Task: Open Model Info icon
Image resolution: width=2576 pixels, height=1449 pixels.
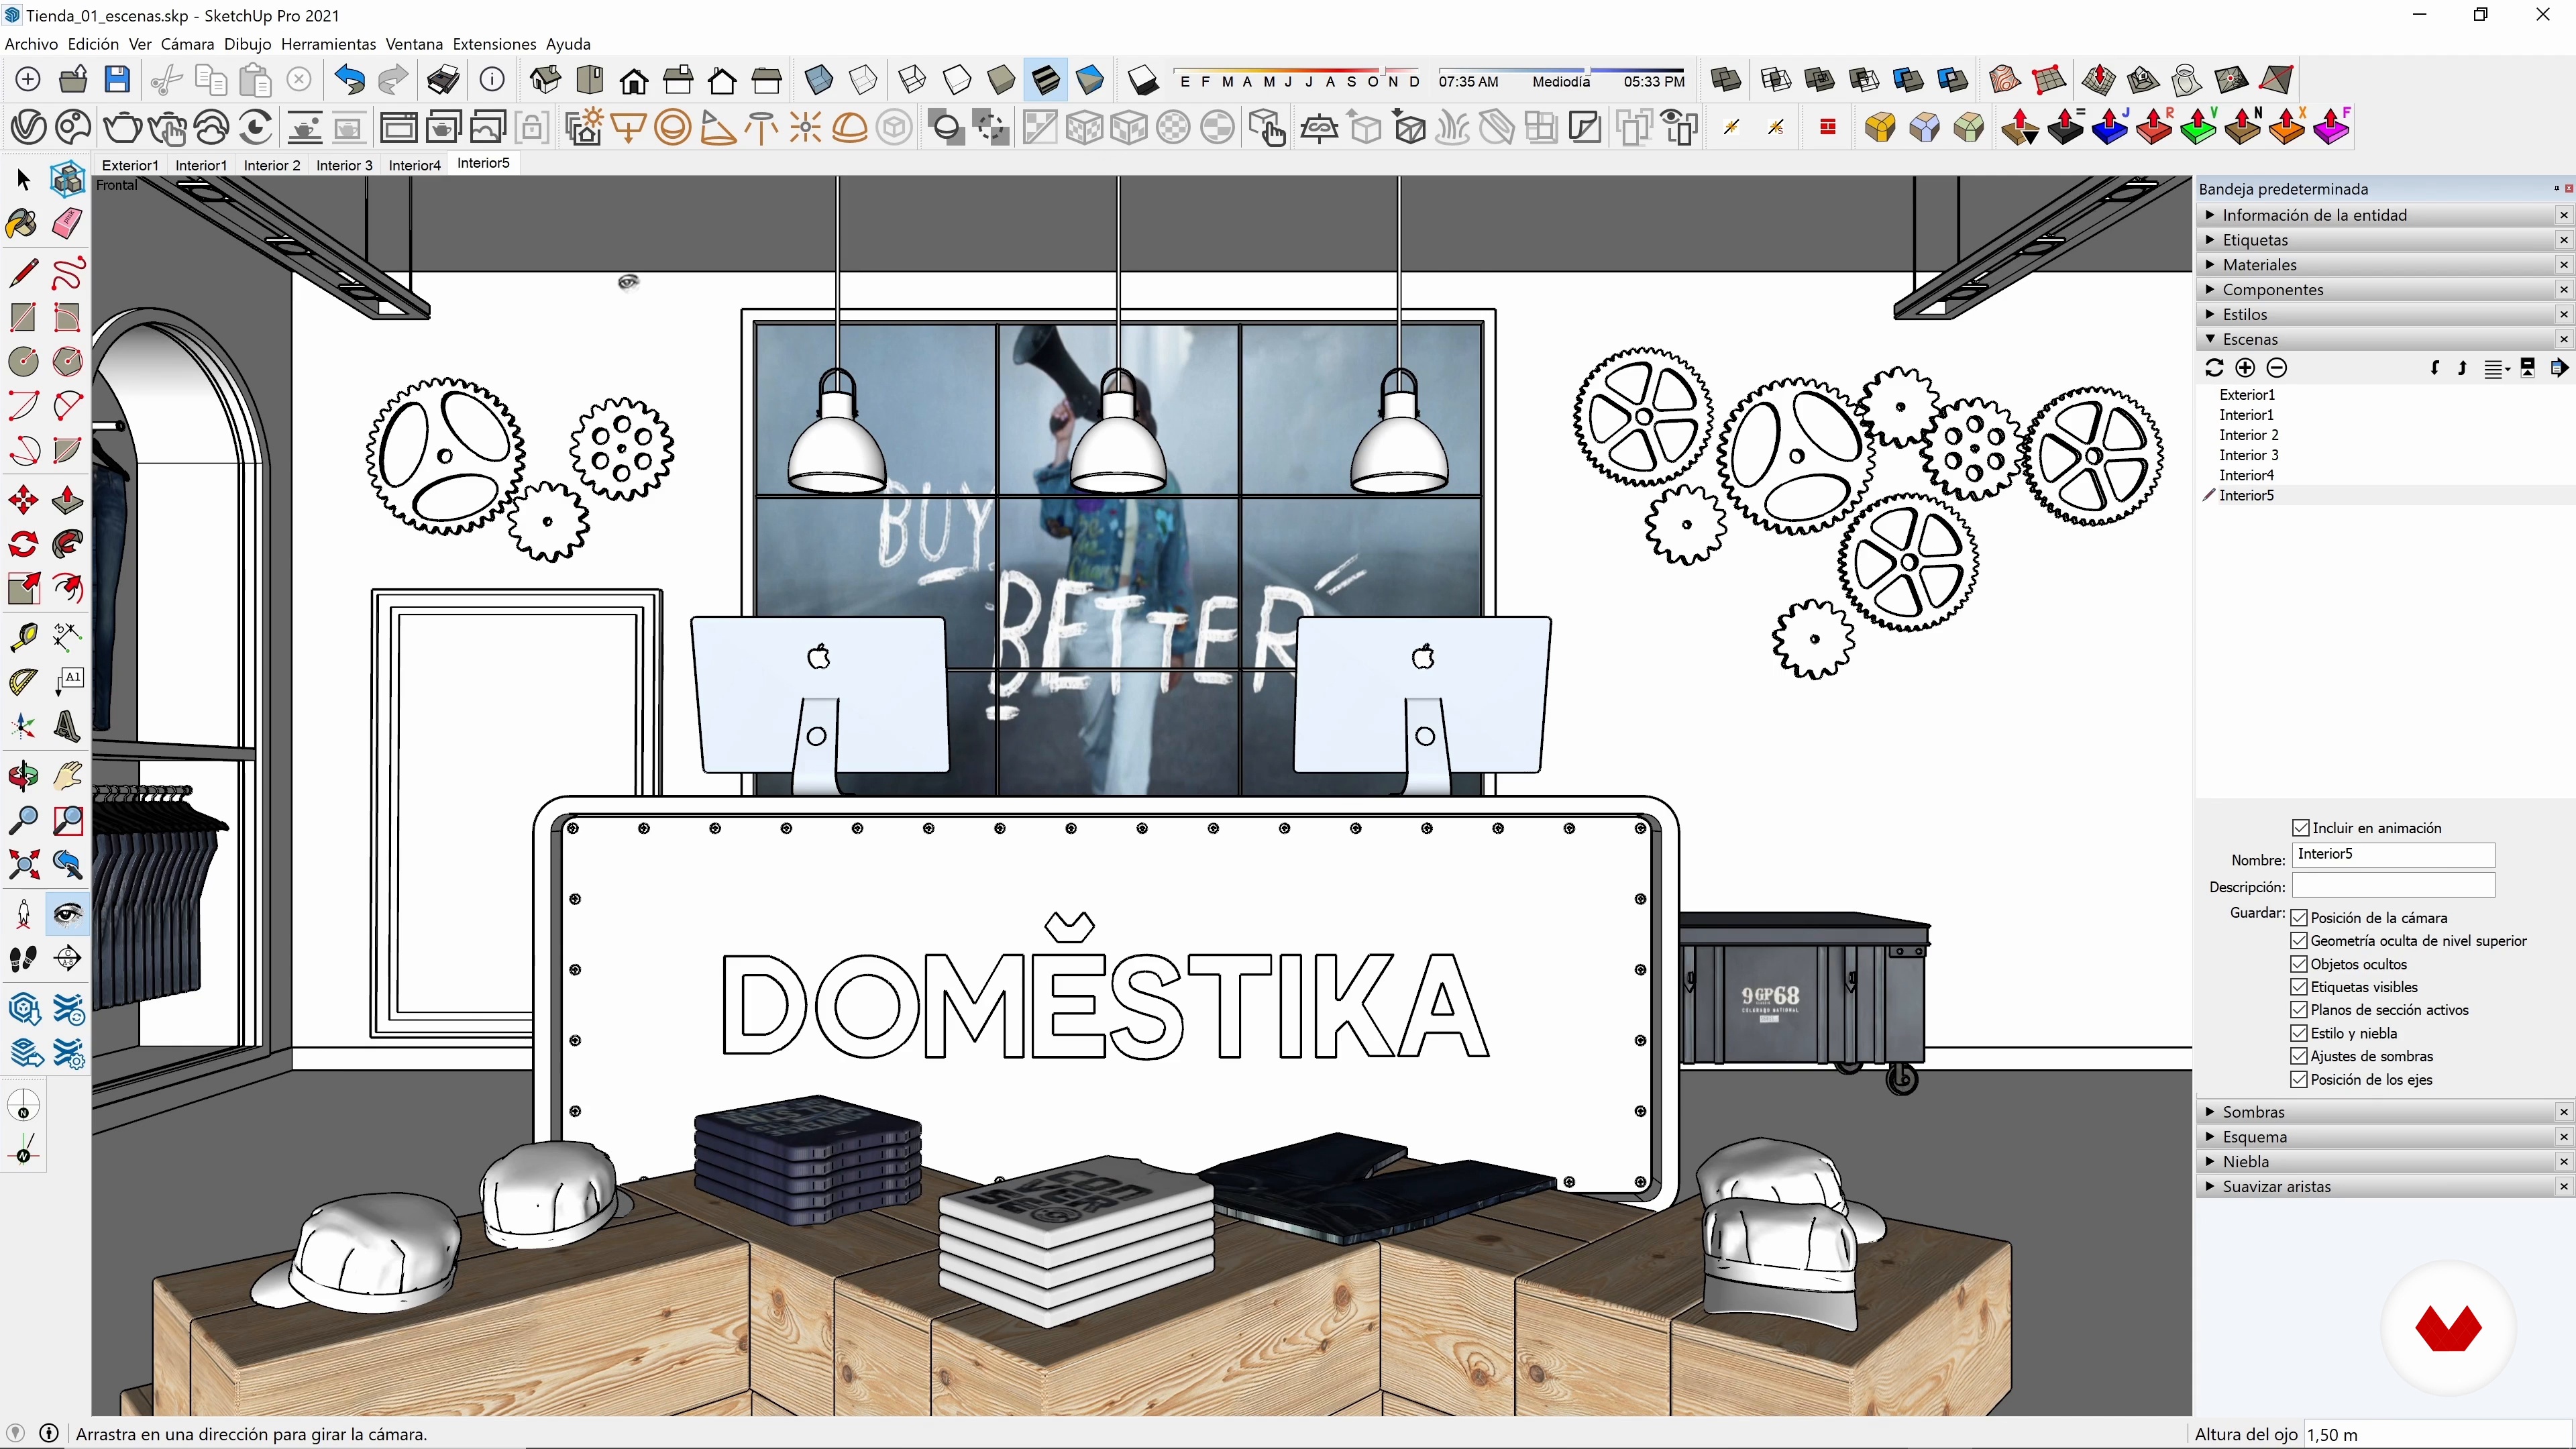Action: click(x=492, y=80)
